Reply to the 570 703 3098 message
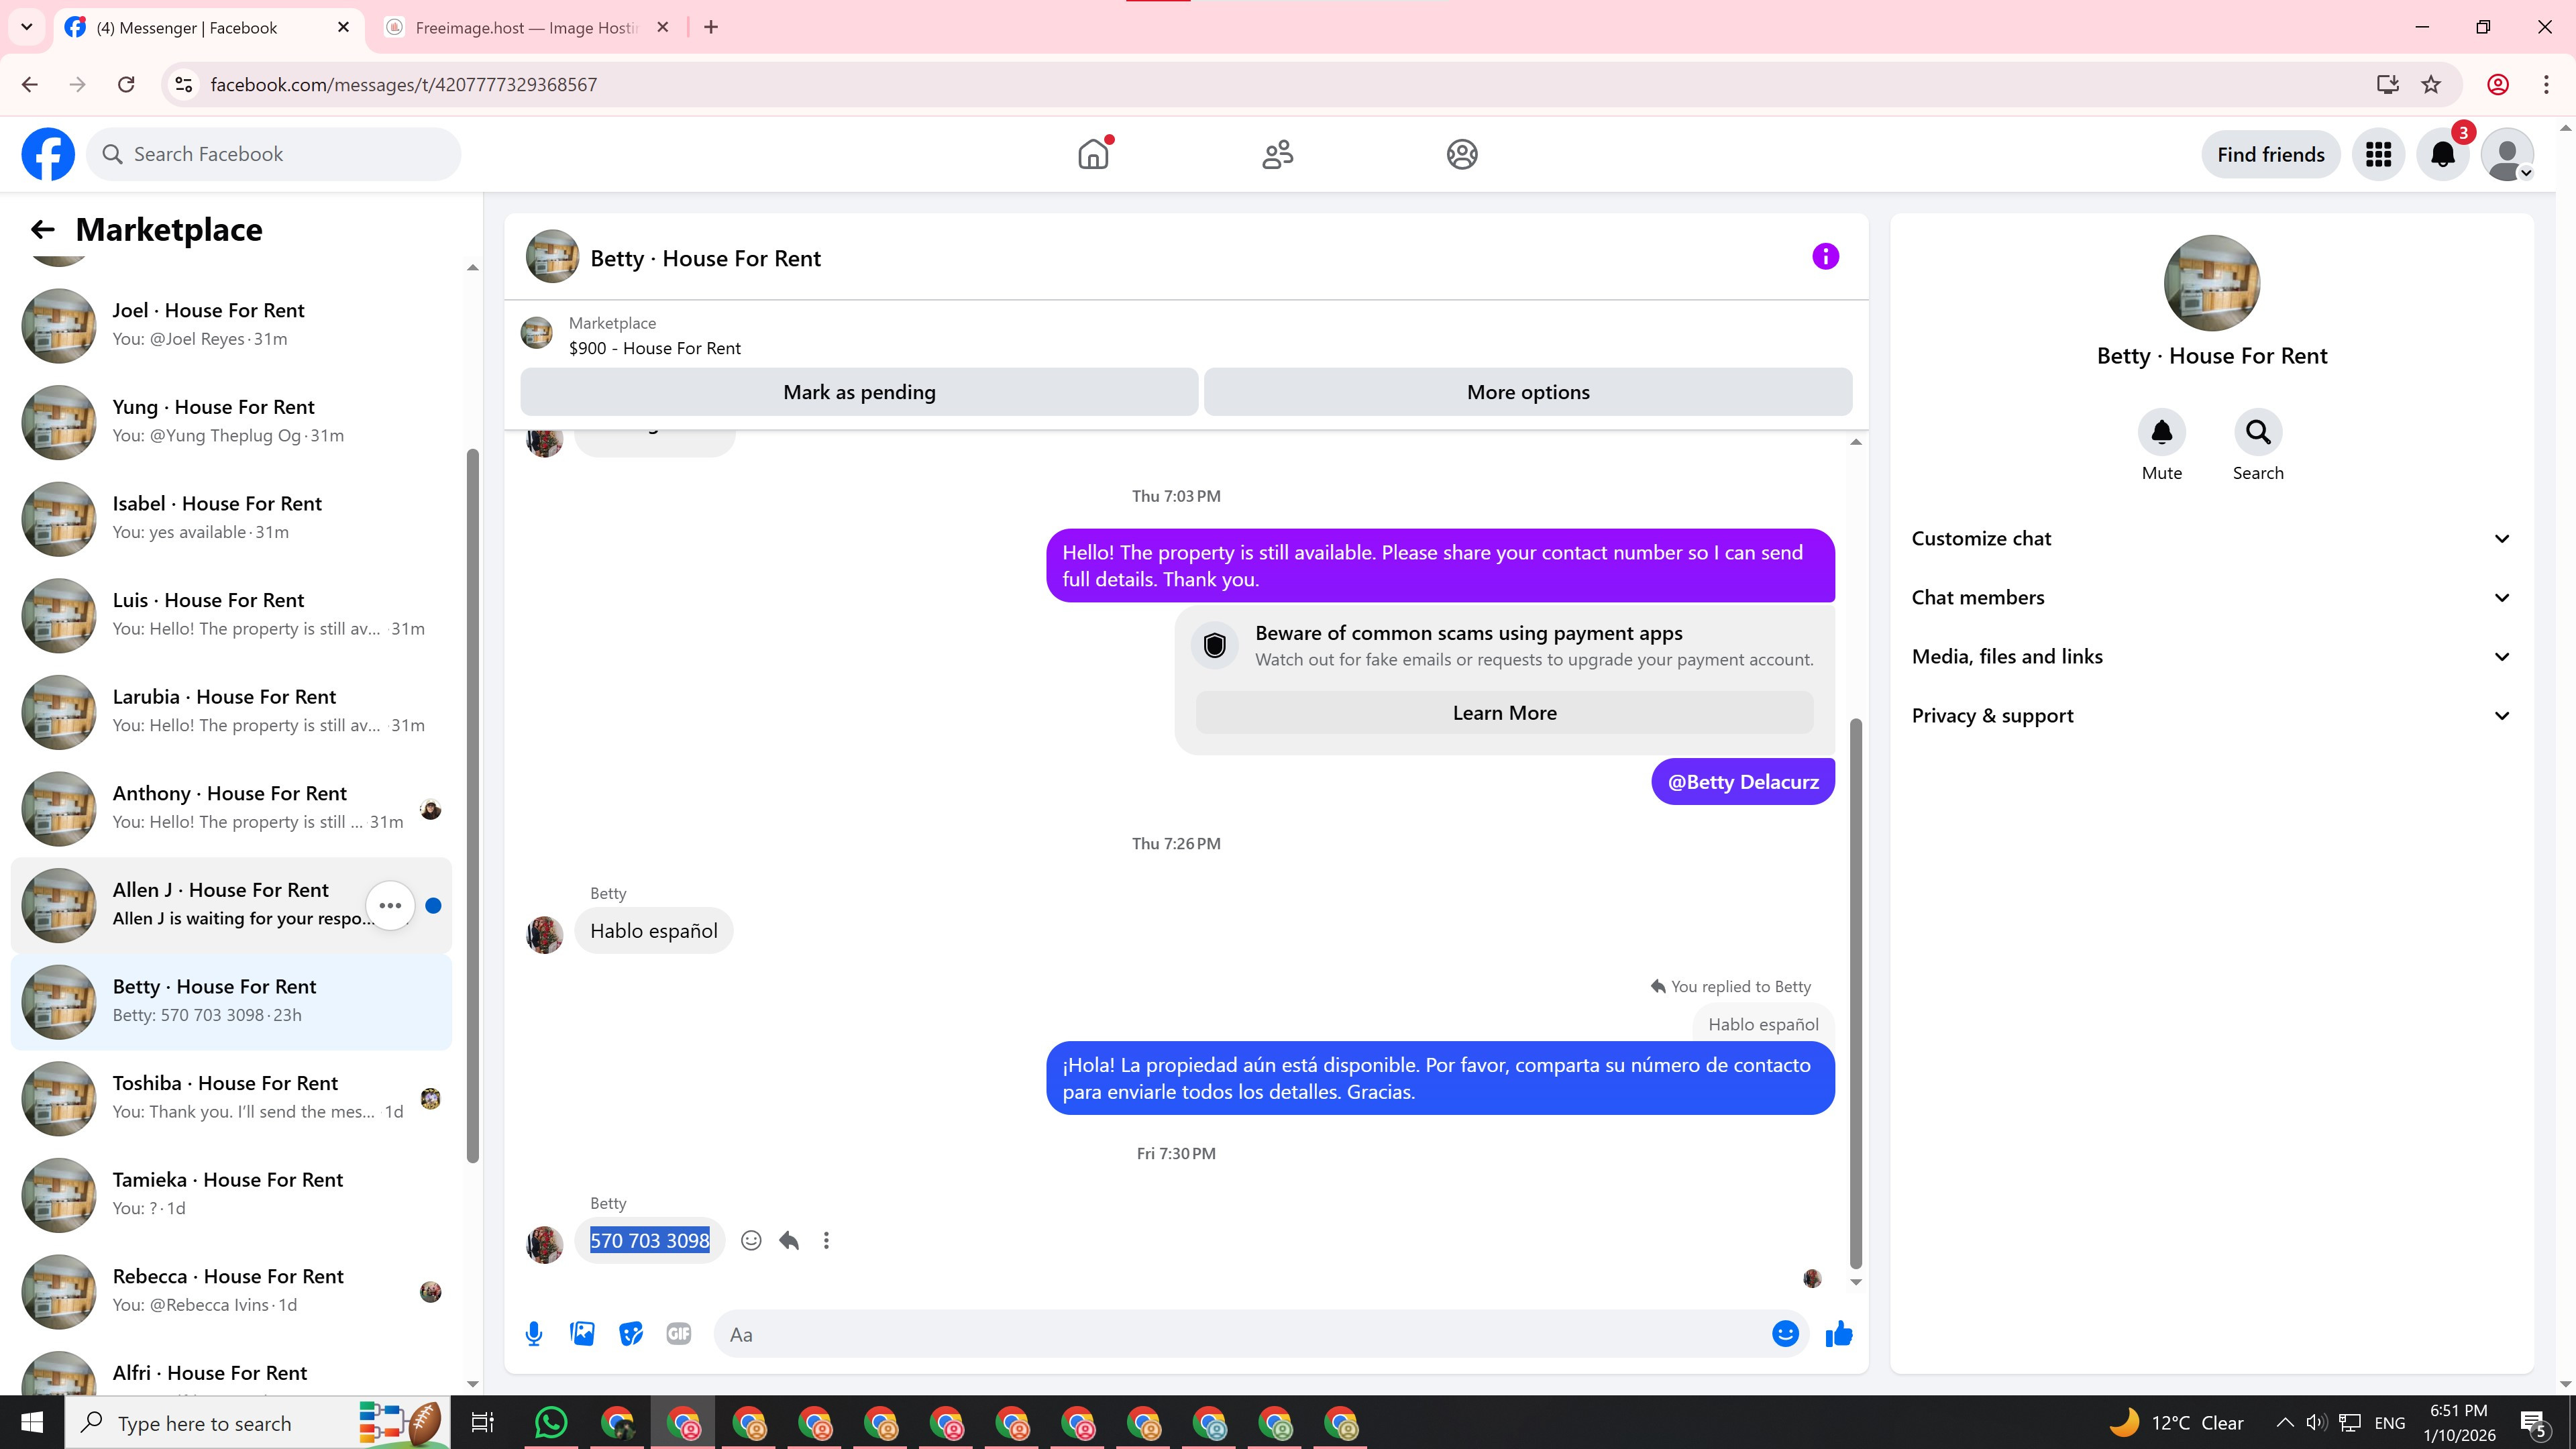The height and width of the screenshot is (1449, 2576). [789, 1241]
